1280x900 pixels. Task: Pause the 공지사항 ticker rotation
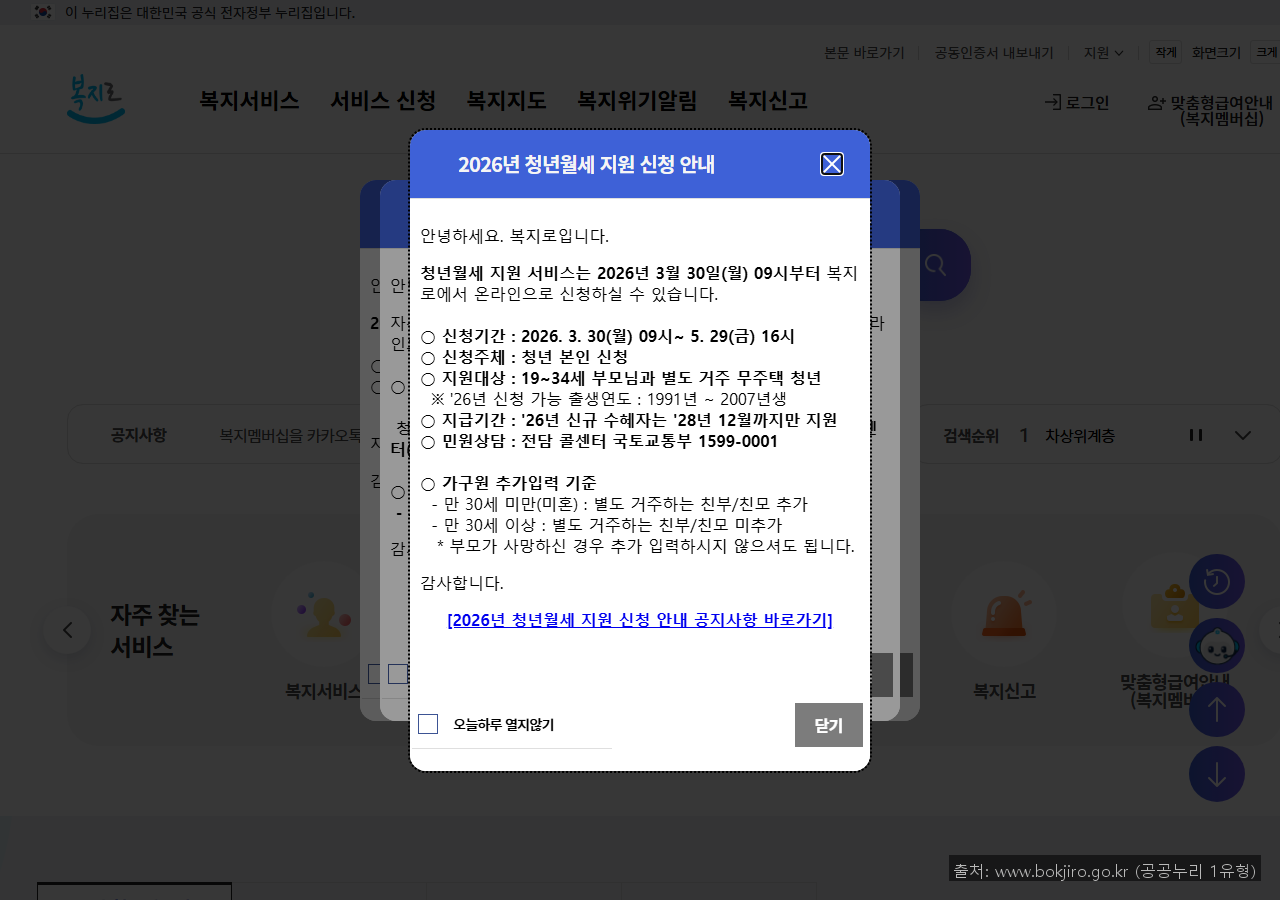[1196, 434]
